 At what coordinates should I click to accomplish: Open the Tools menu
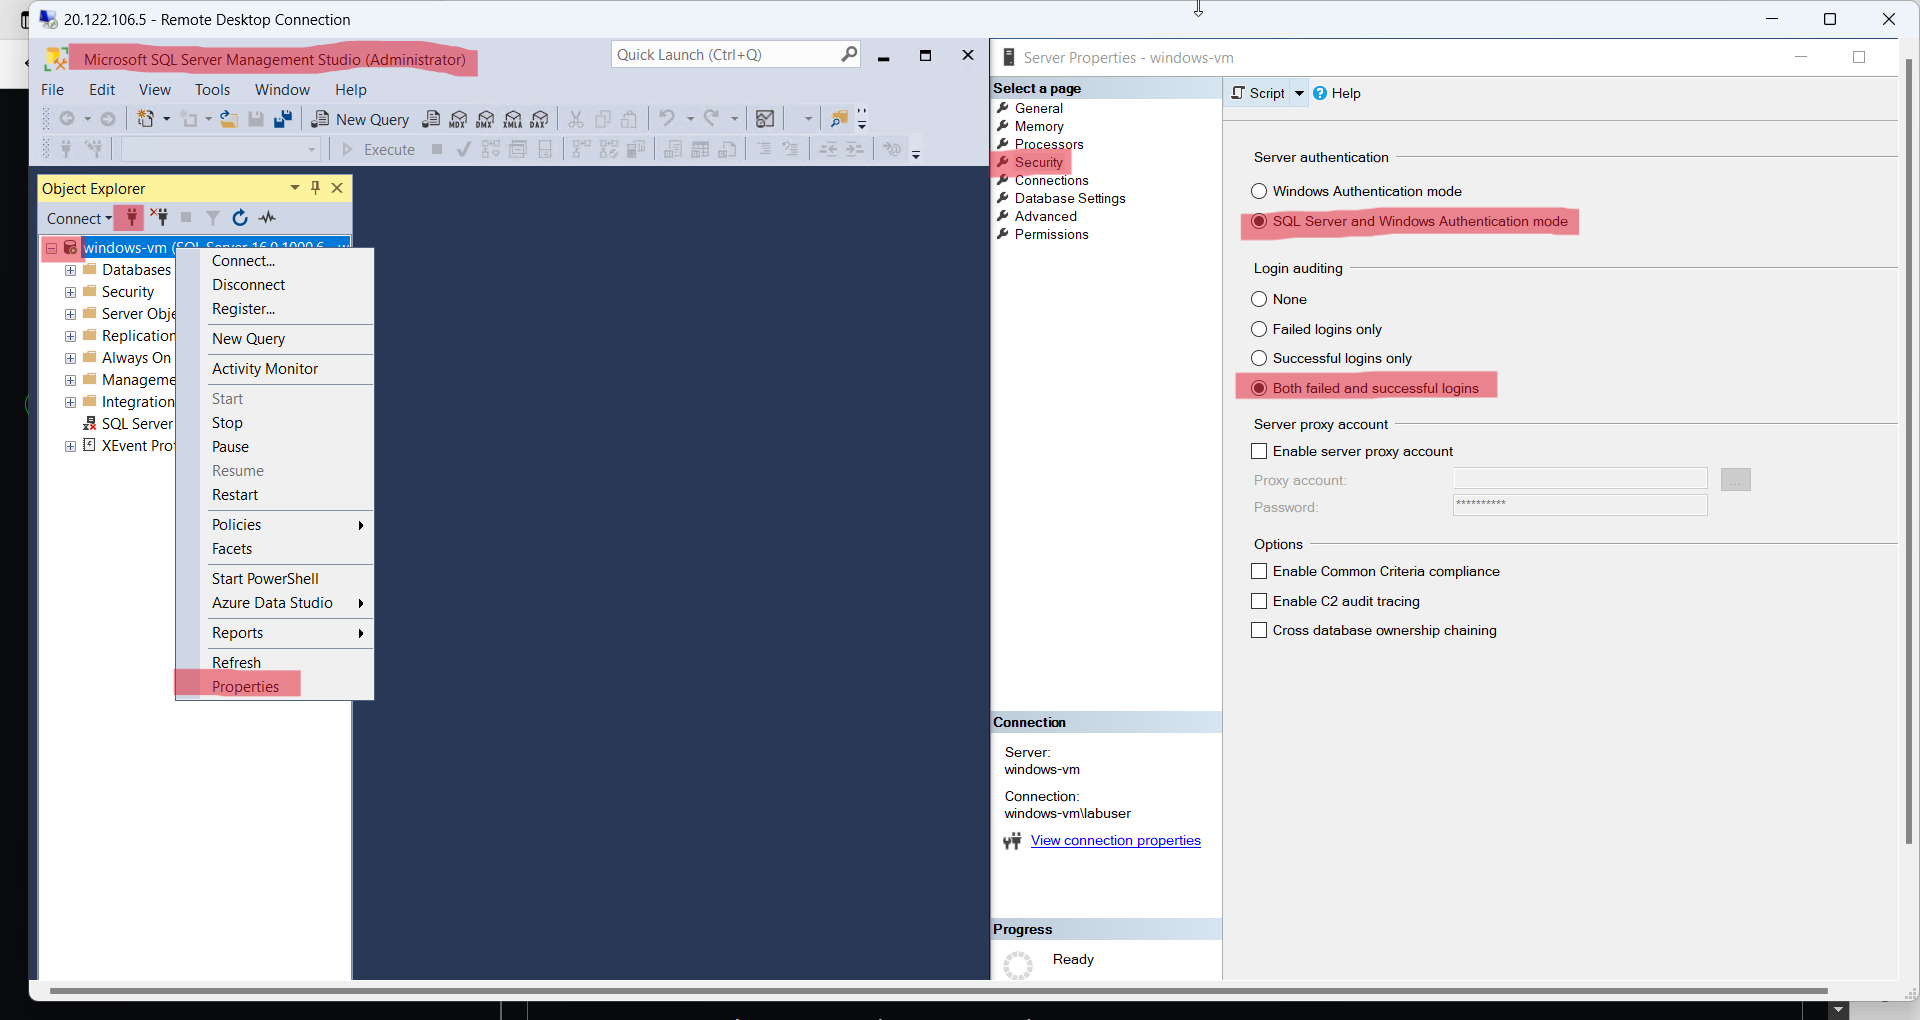coord(212,89)
